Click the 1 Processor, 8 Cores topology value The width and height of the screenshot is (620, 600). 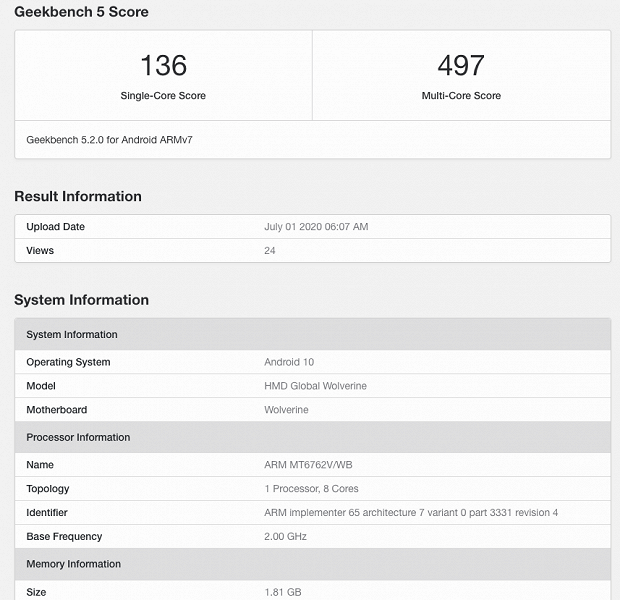tap(311, 489)
